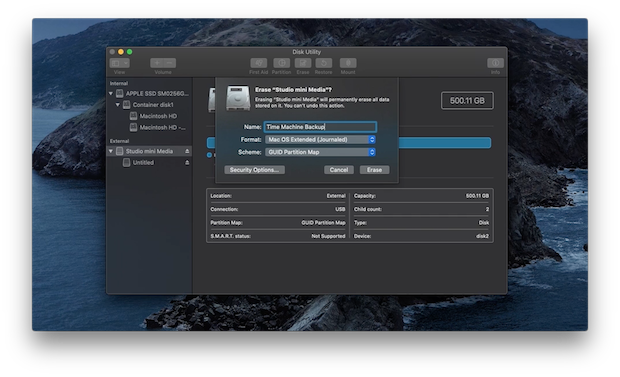This screenshot has height=377, width=620.
Task: Collapse the APPLE SSD disk tree
Action: [111, 94]
